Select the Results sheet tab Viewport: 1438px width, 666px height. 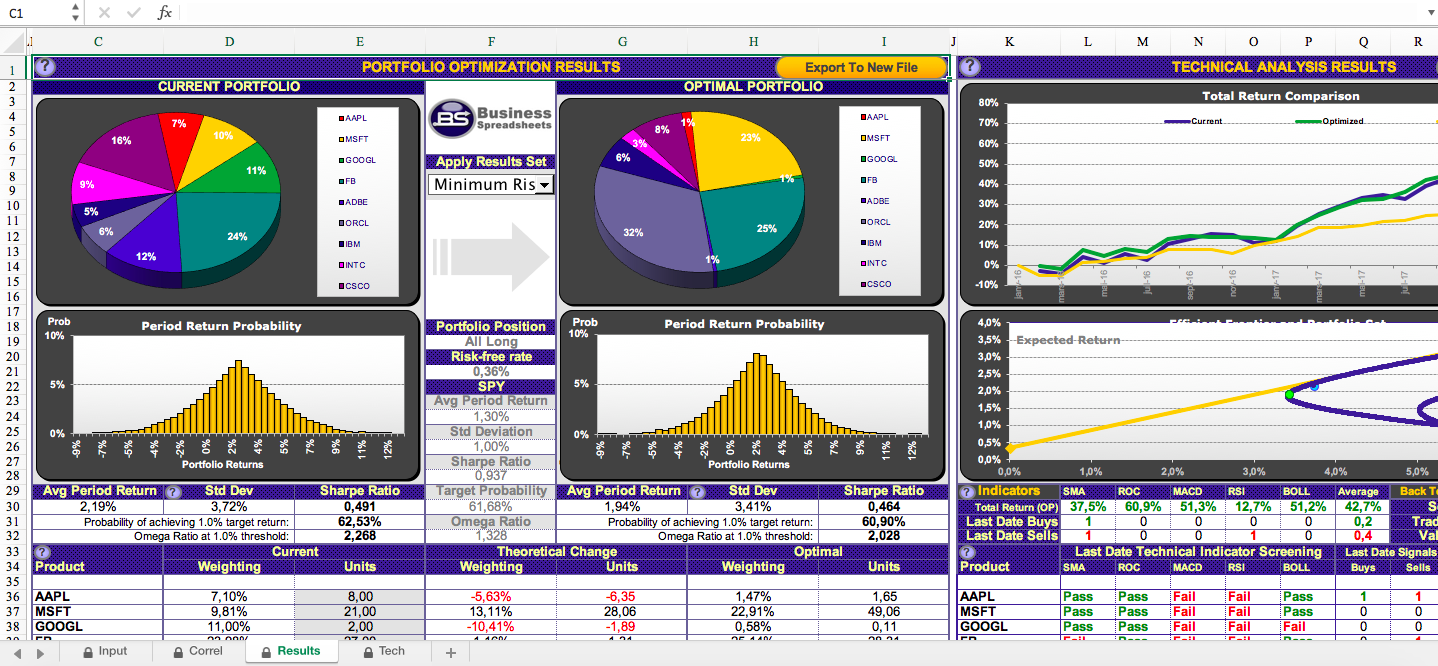click(291, 651)
